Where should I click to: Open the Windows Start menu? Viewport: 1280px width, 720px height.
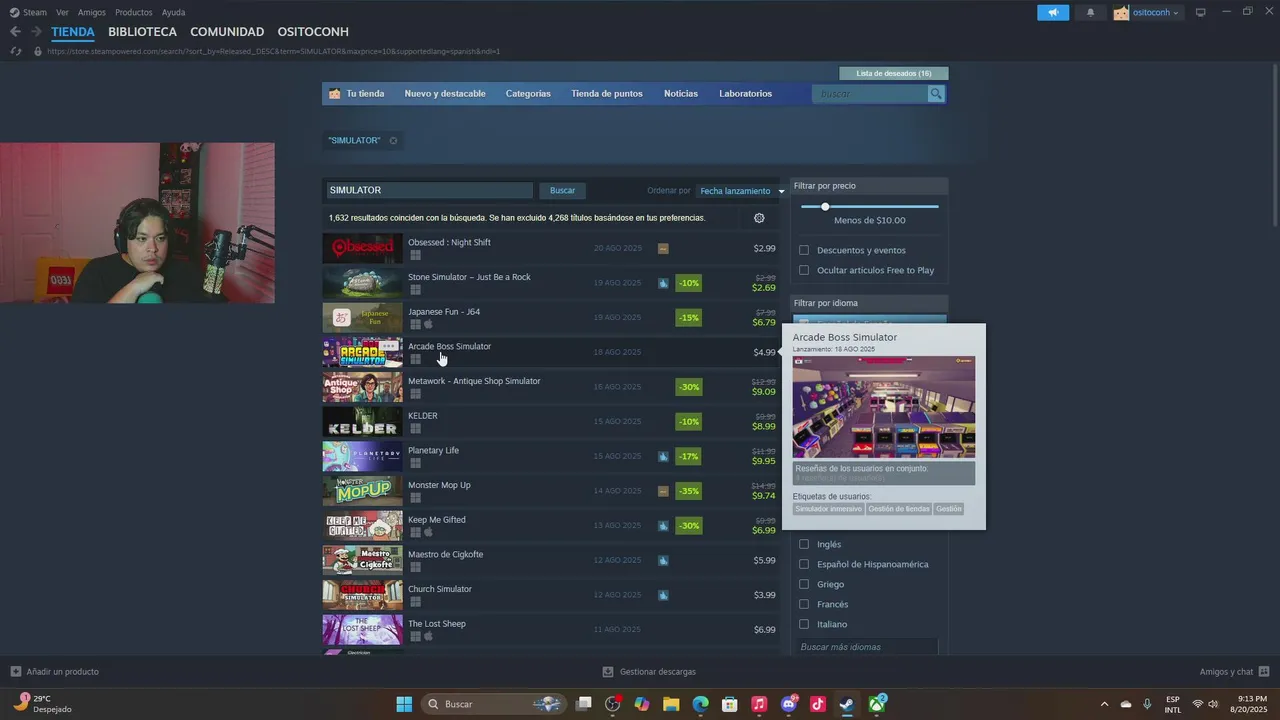coord(404,704)
